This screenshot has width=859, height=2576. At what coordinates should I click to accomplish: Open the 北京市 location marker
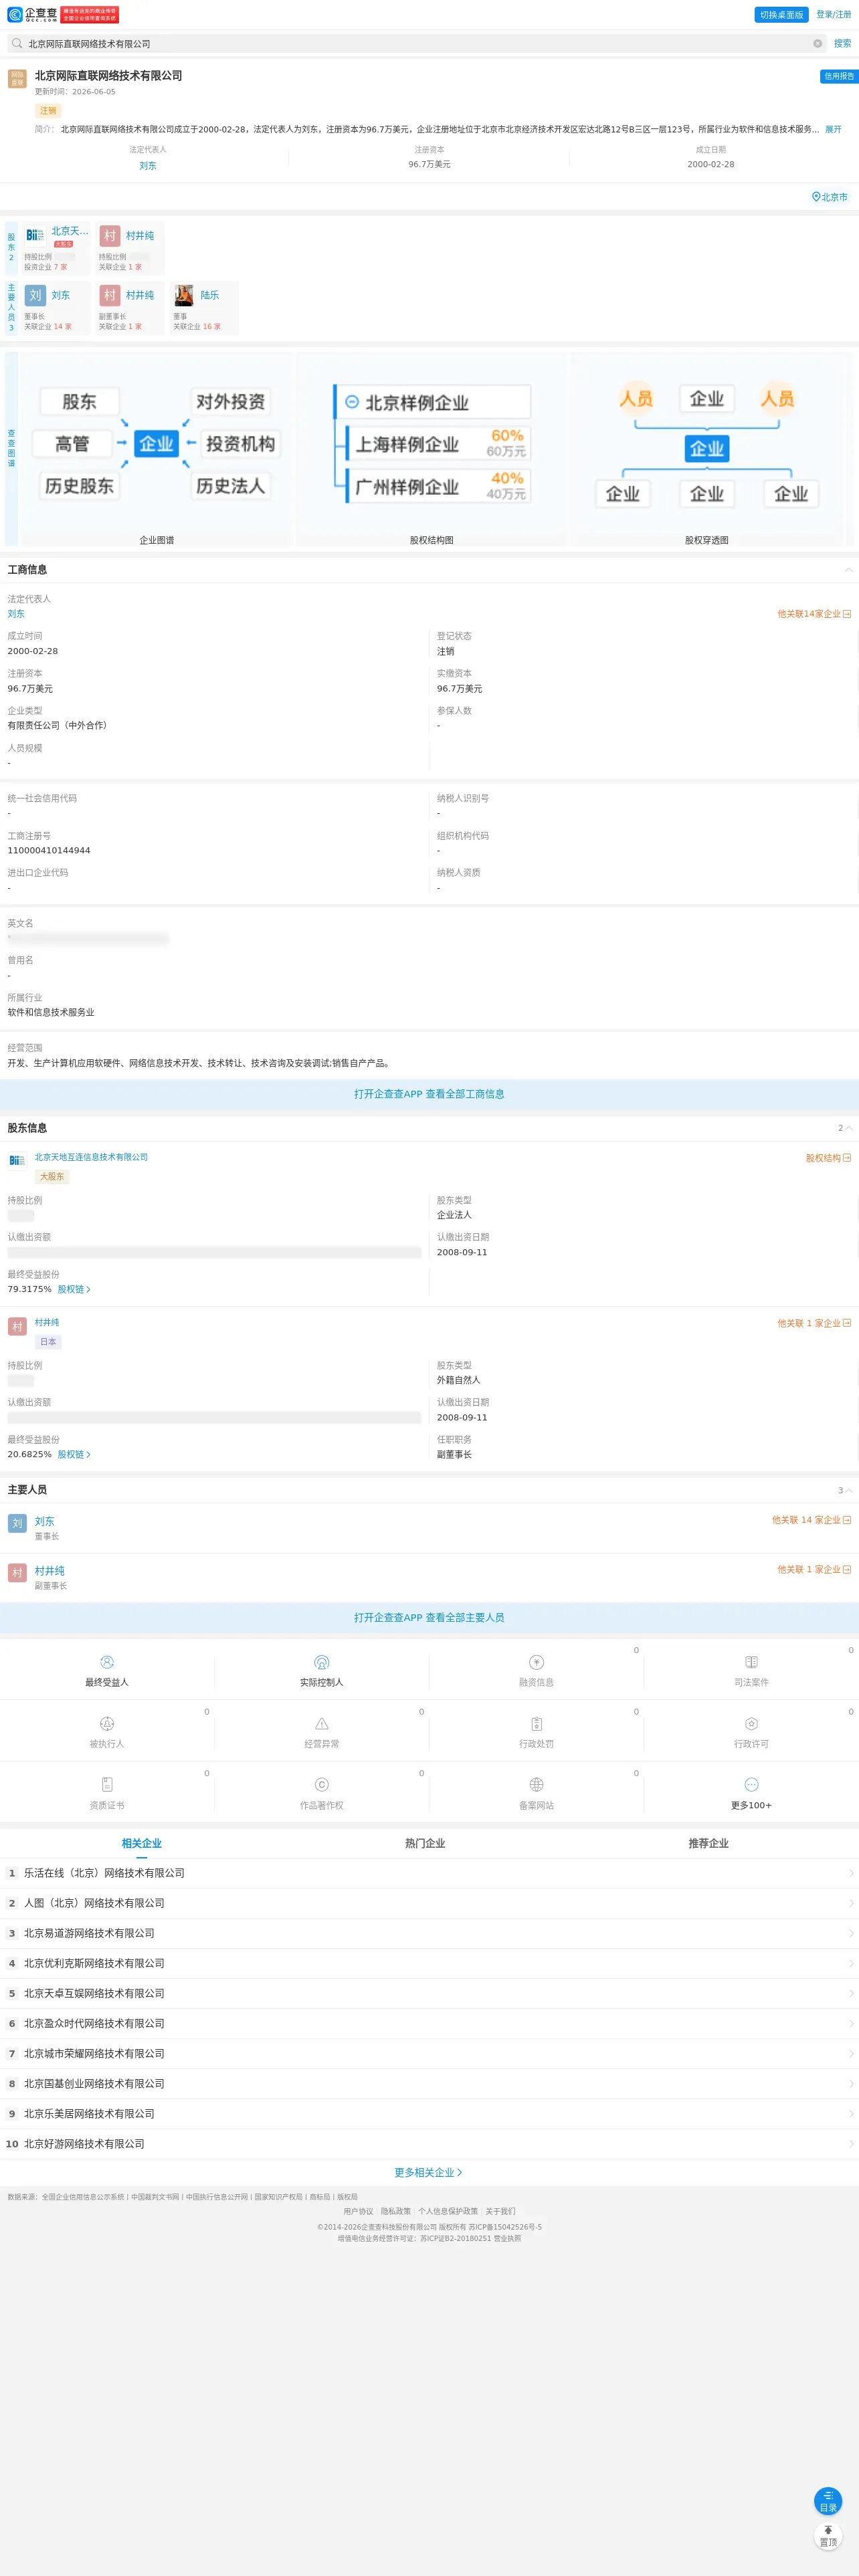point(830,197)
